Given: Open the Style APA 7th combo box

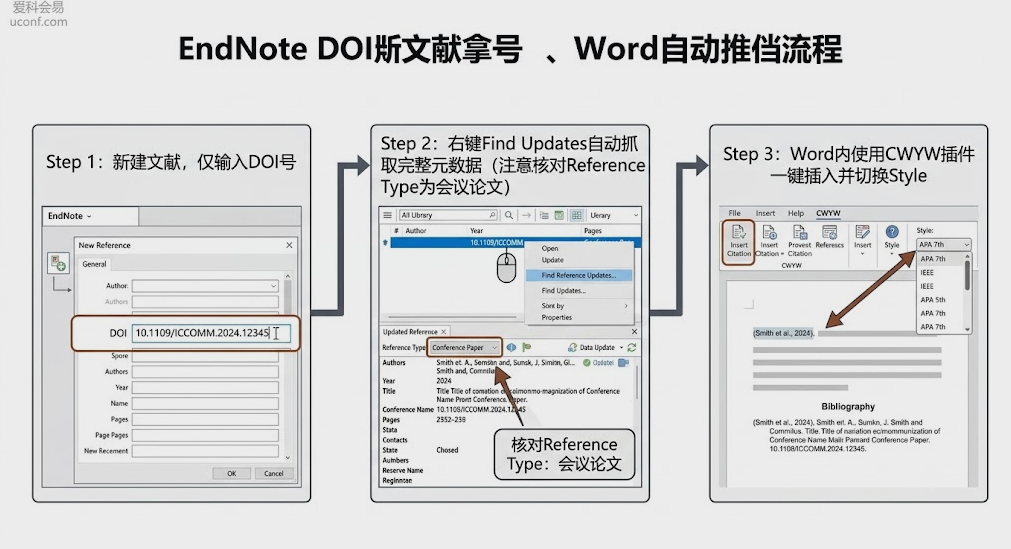Looking at the screenshot, I should pyautogui.click(x=944, y=245).
